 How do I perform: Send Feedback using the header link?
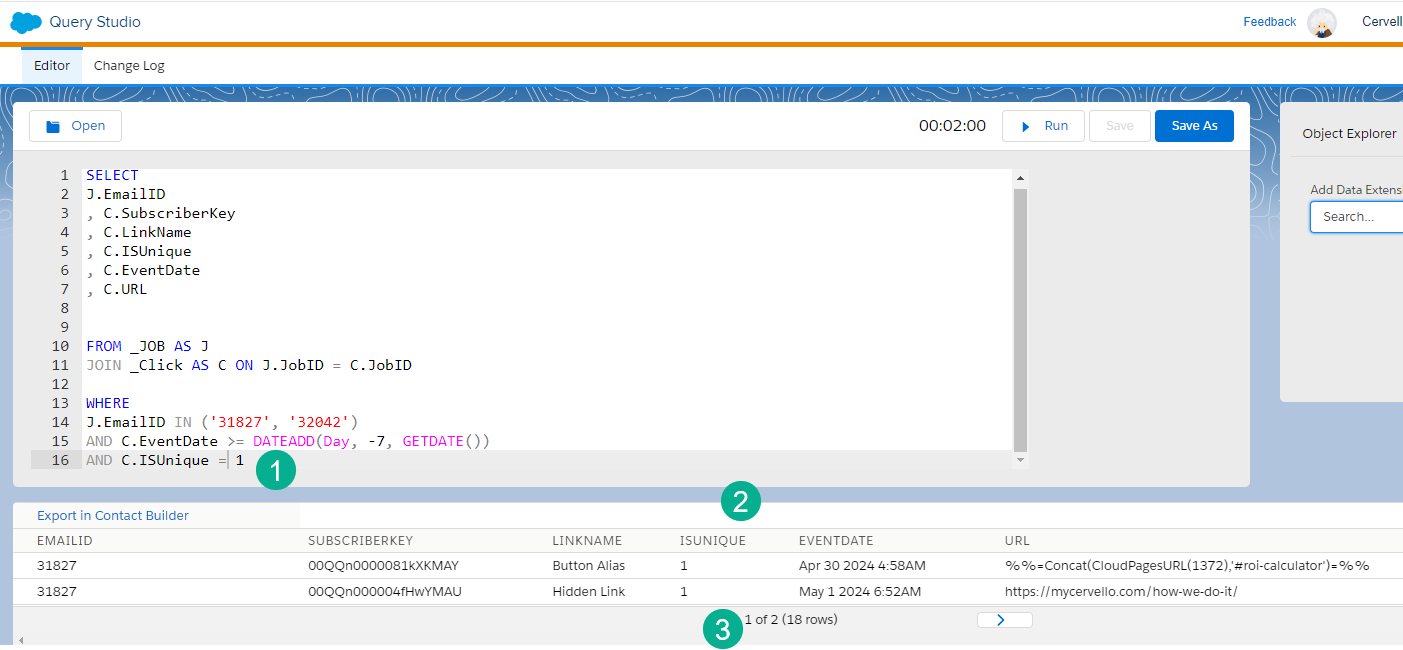click(x=1269, y=21)
